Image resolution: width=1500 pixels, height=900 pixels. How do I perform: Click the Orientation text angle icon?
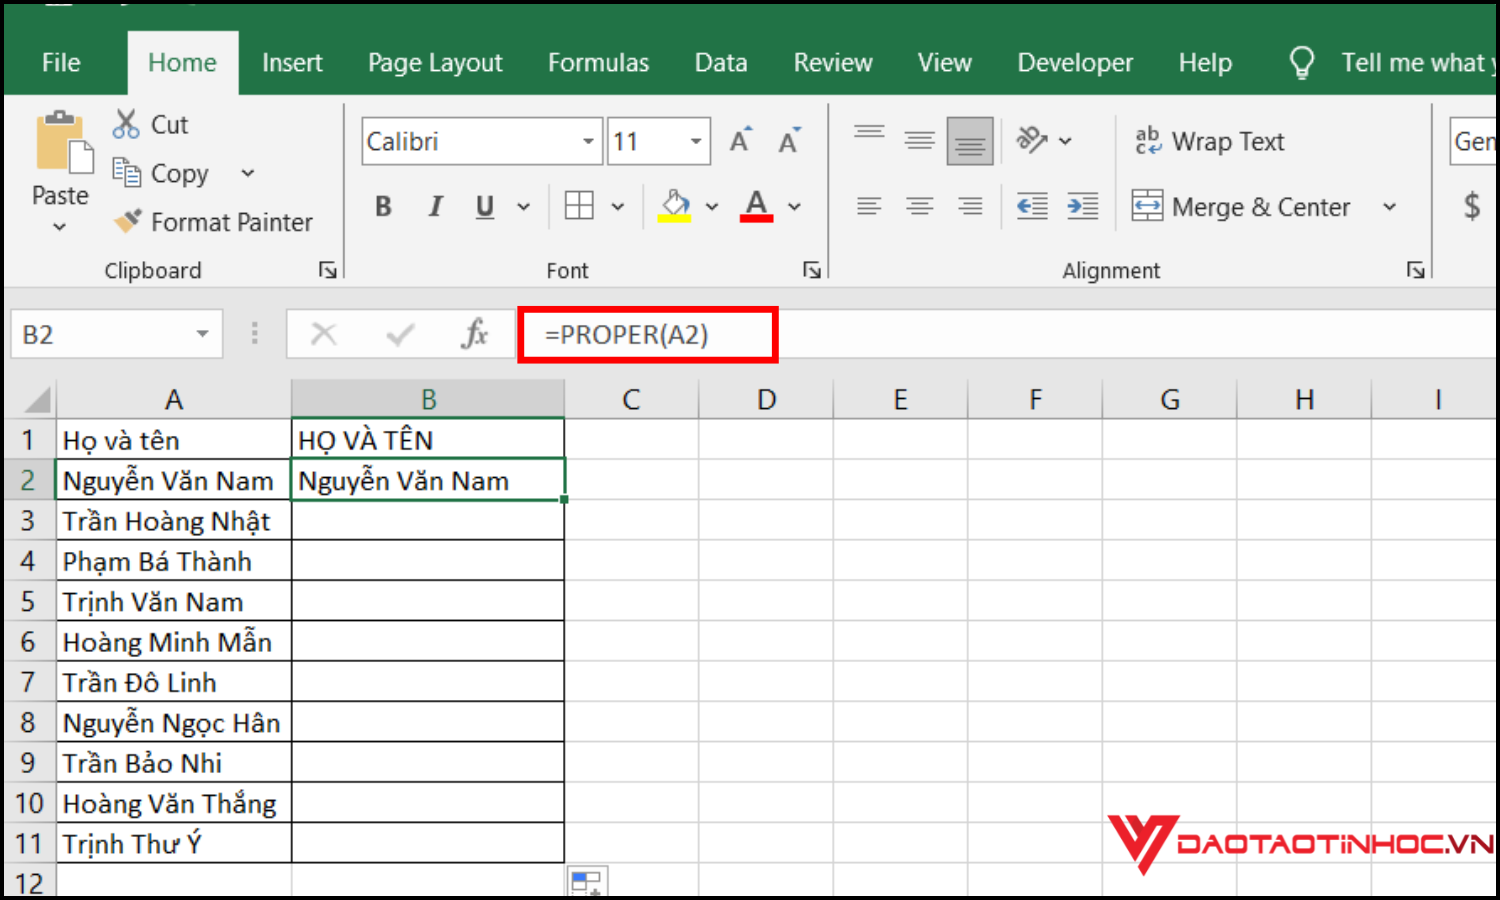pyautogui.click(x=1031, y=140)
